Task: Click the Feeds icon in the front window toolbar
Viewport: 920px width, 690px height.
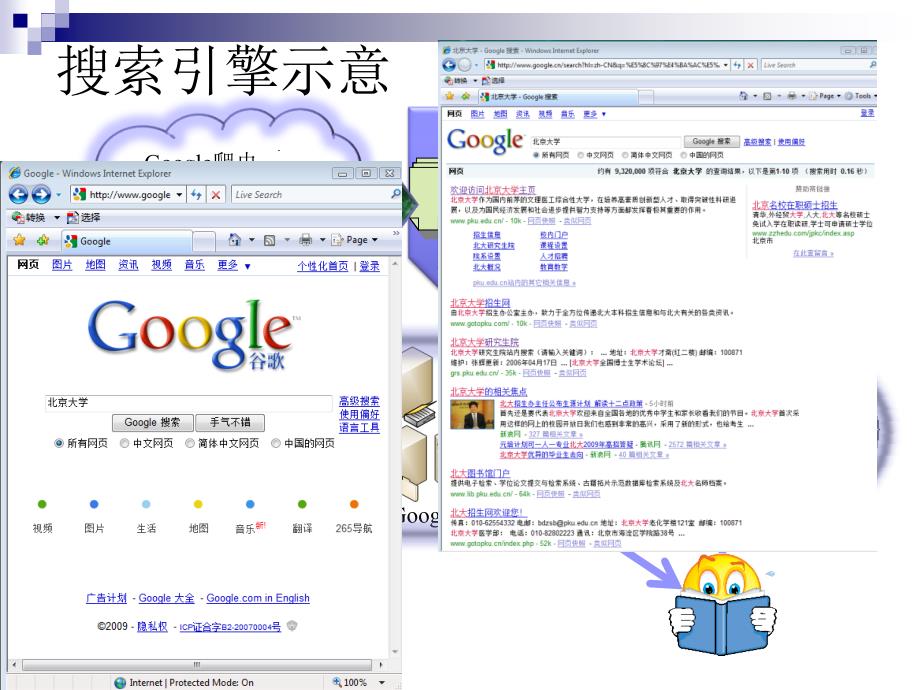Action: point(269,240)
